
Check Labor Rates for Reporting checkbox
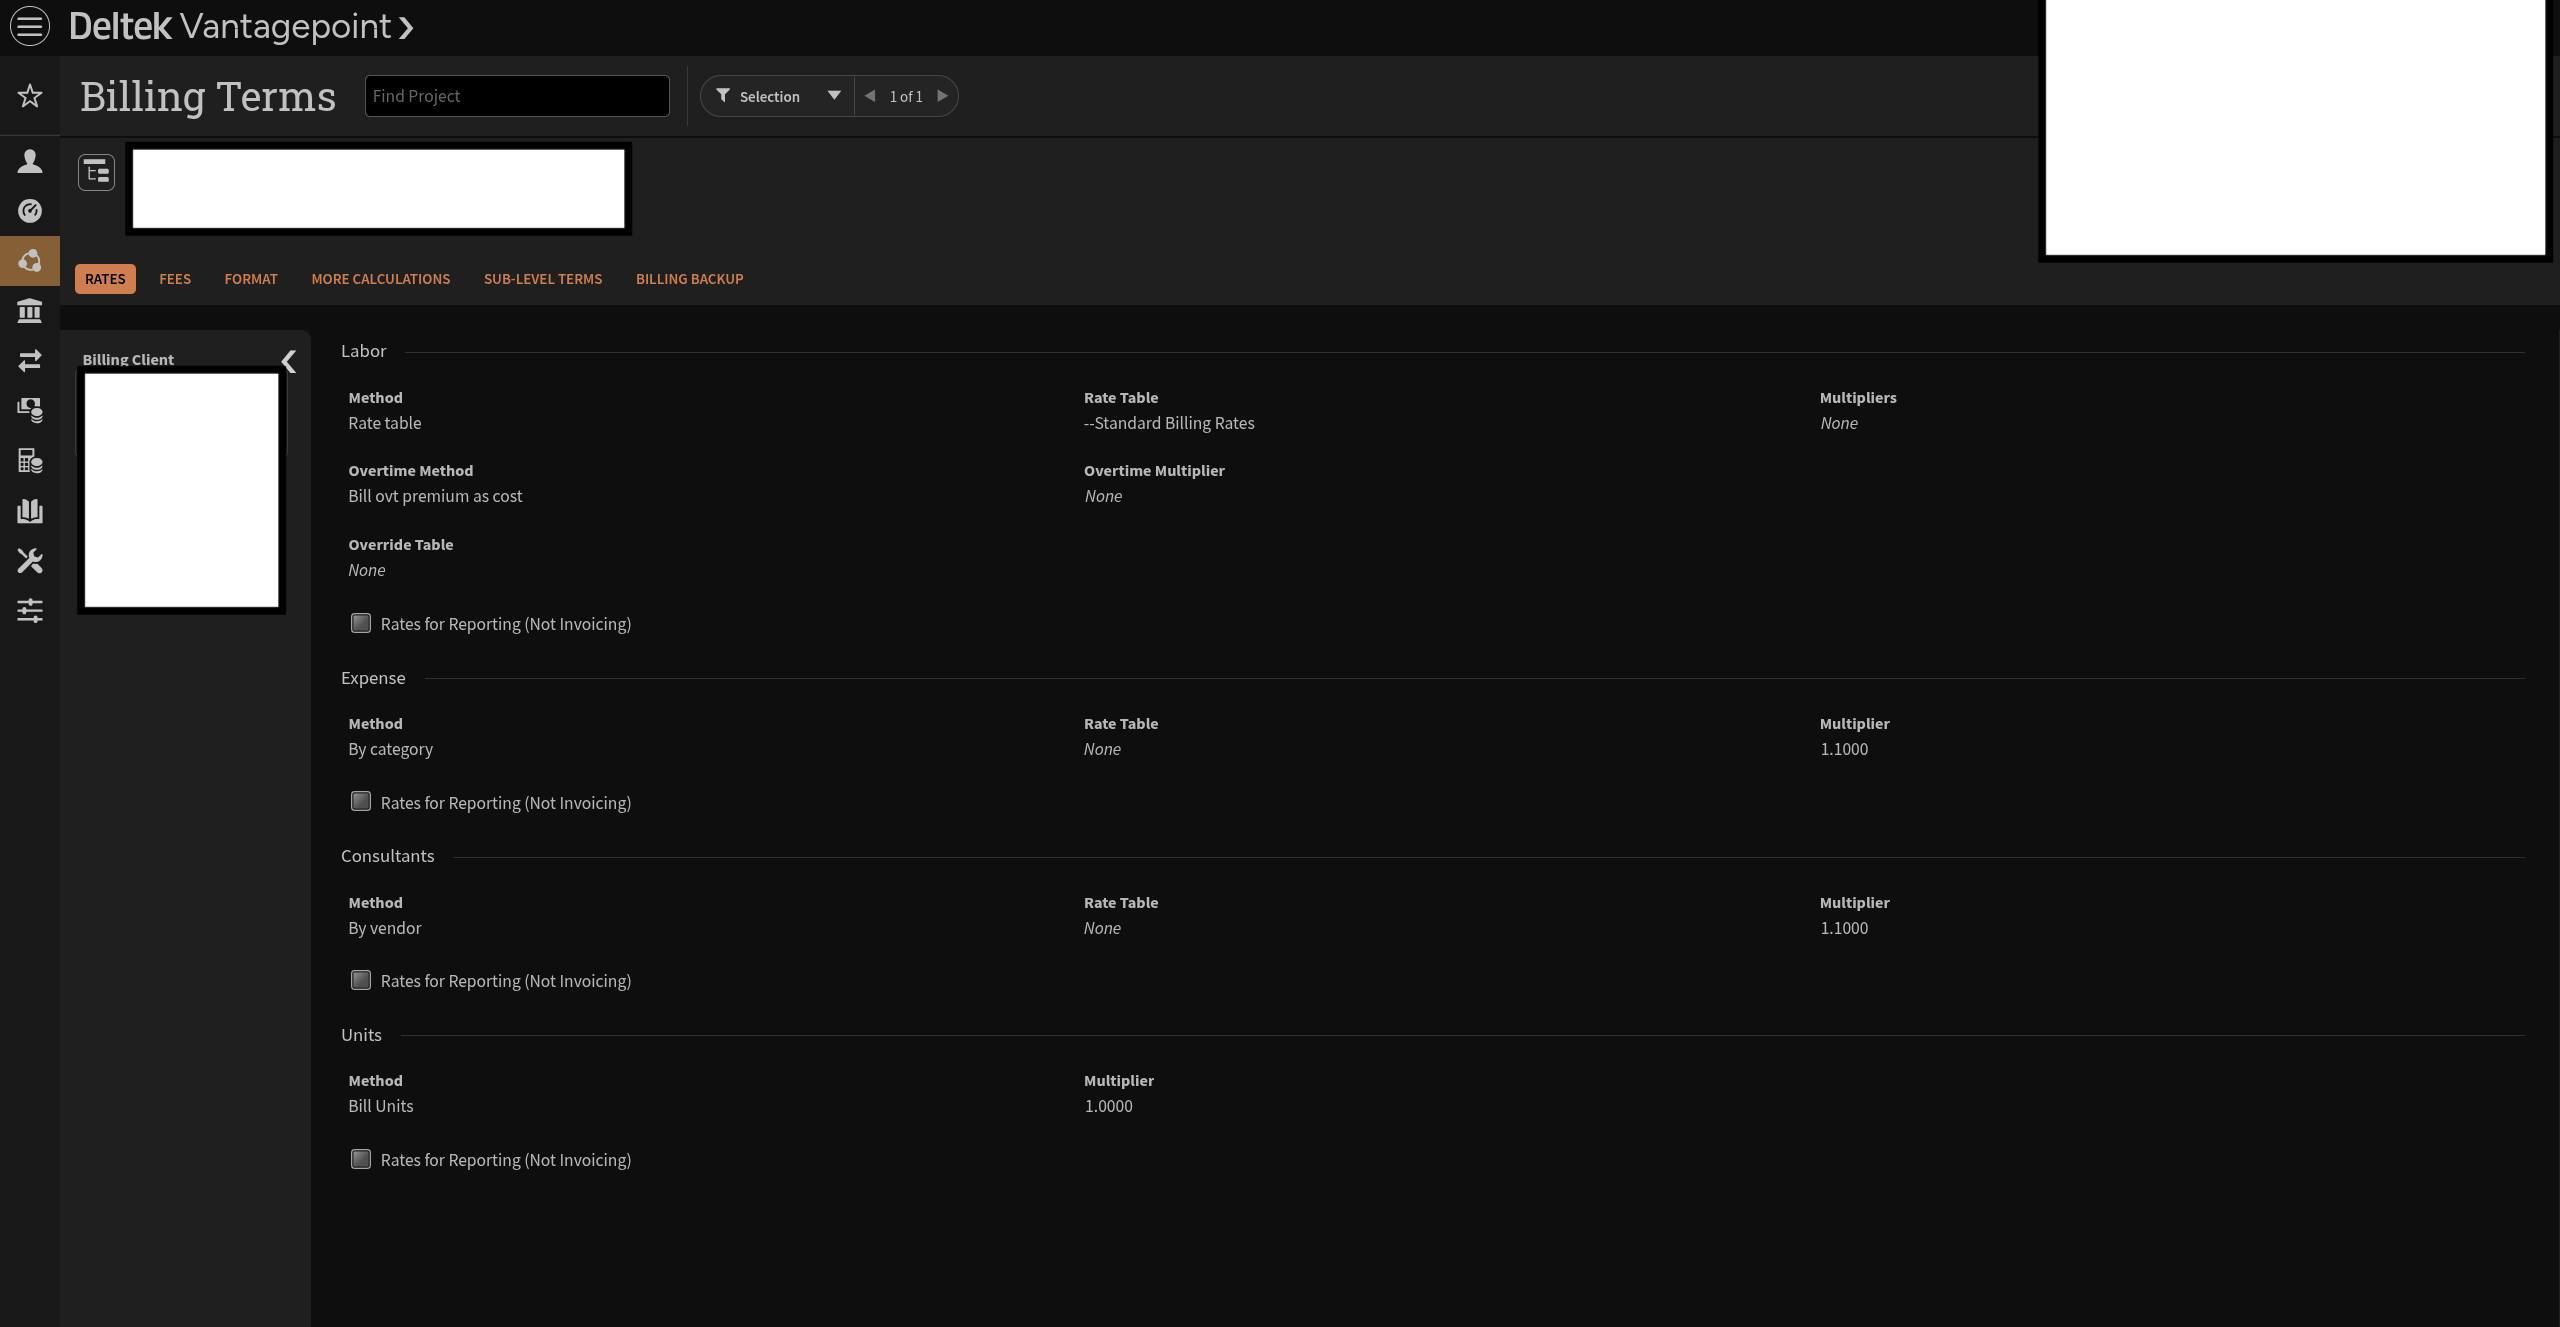coord(361,623)
